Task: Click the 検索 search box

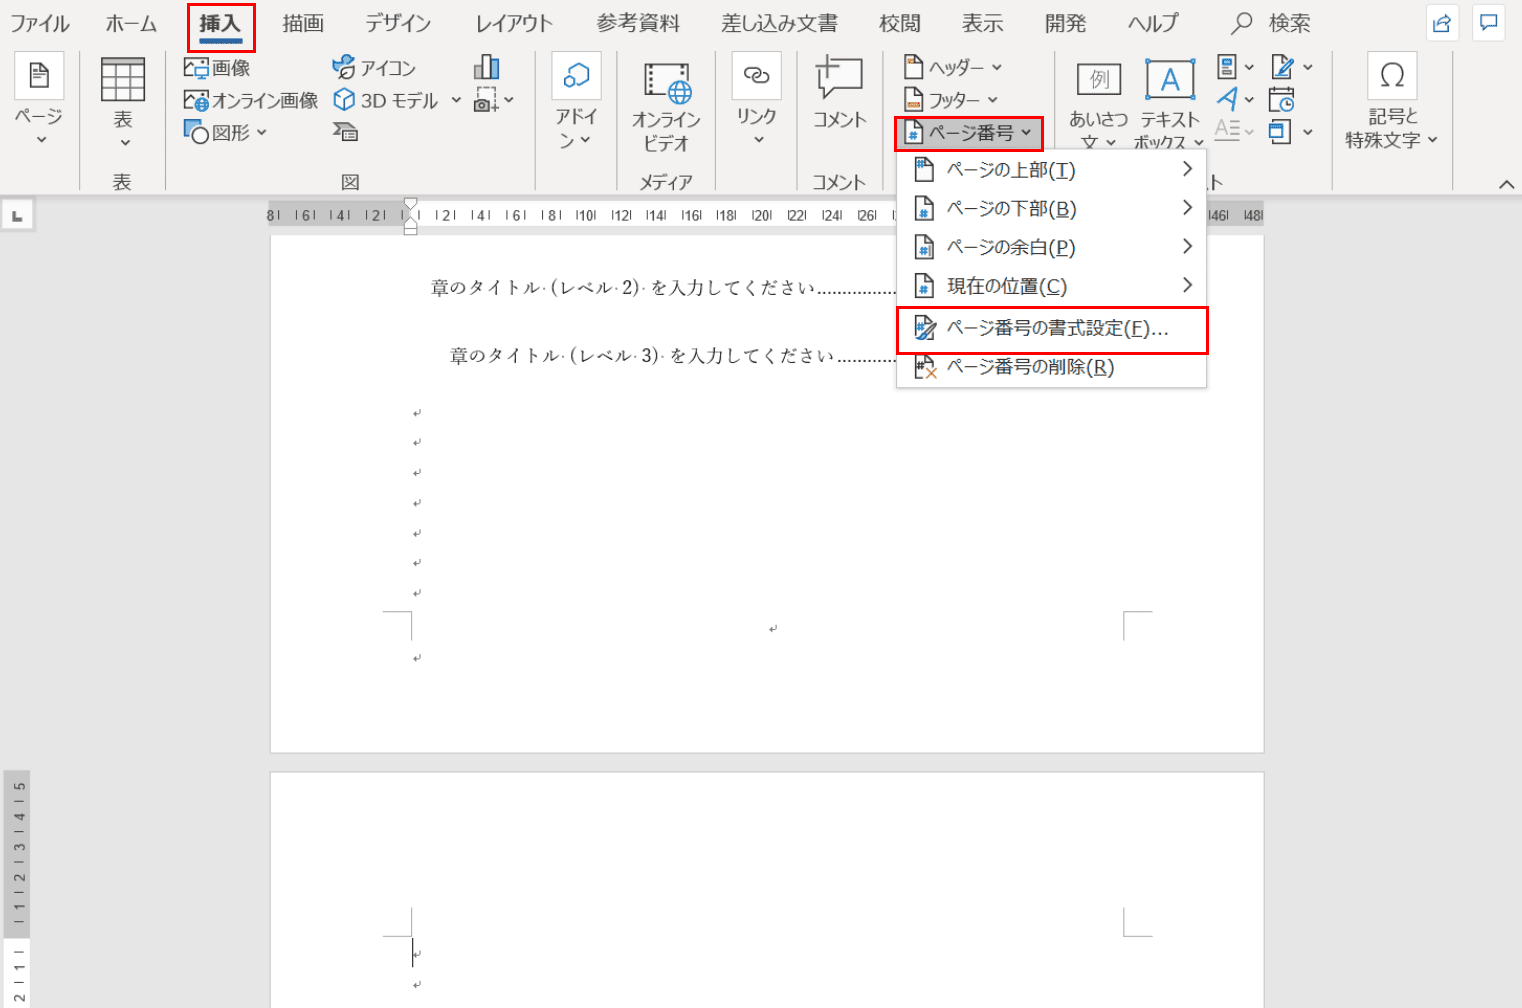Action: [1272, 23]
